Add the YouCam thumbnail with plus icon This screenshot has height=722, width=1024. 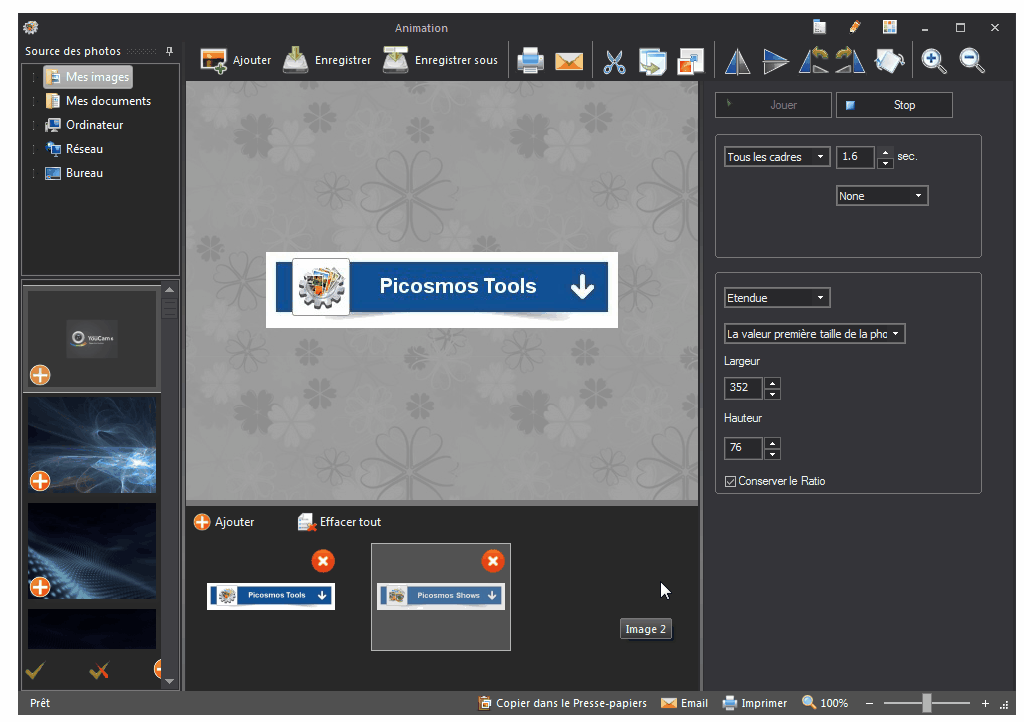click(x=40, y=375)
